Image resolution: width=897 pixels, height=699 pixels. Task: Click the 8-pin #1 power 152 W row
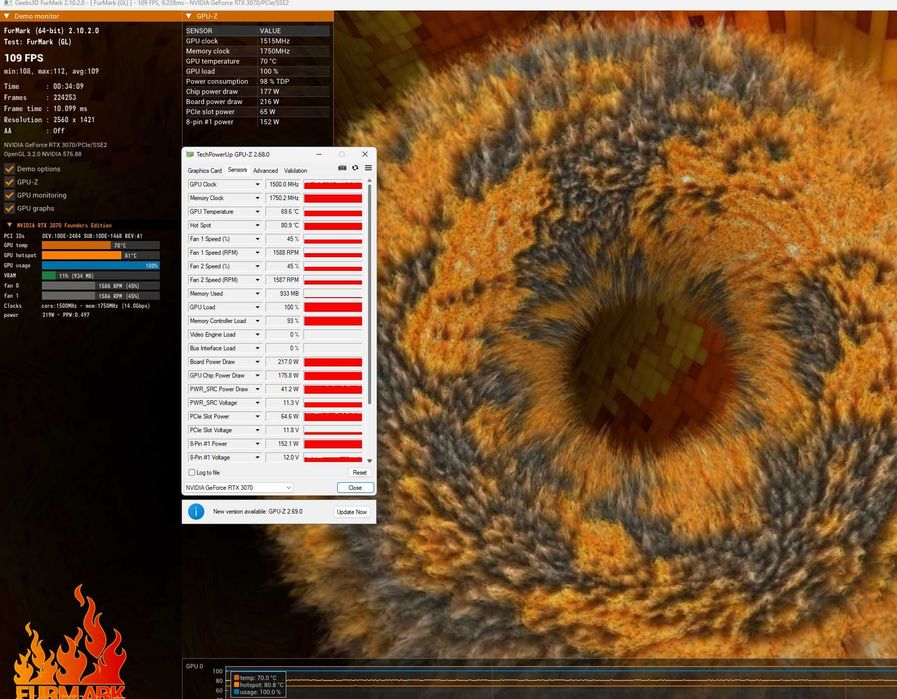257,122
